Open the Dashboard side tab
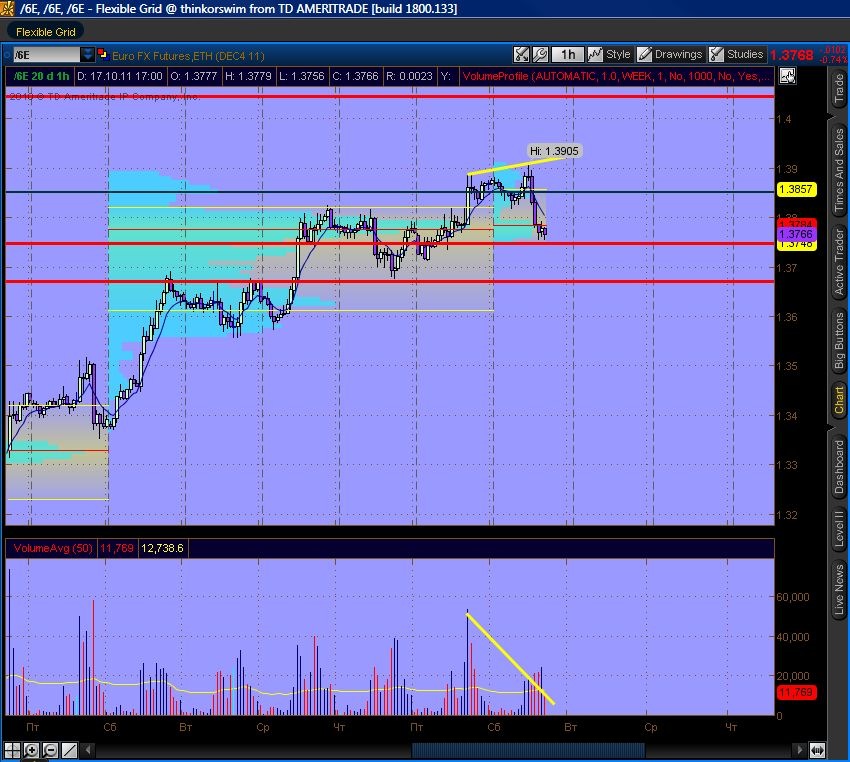Screen dimensions: 850x762 pos(839,467)
